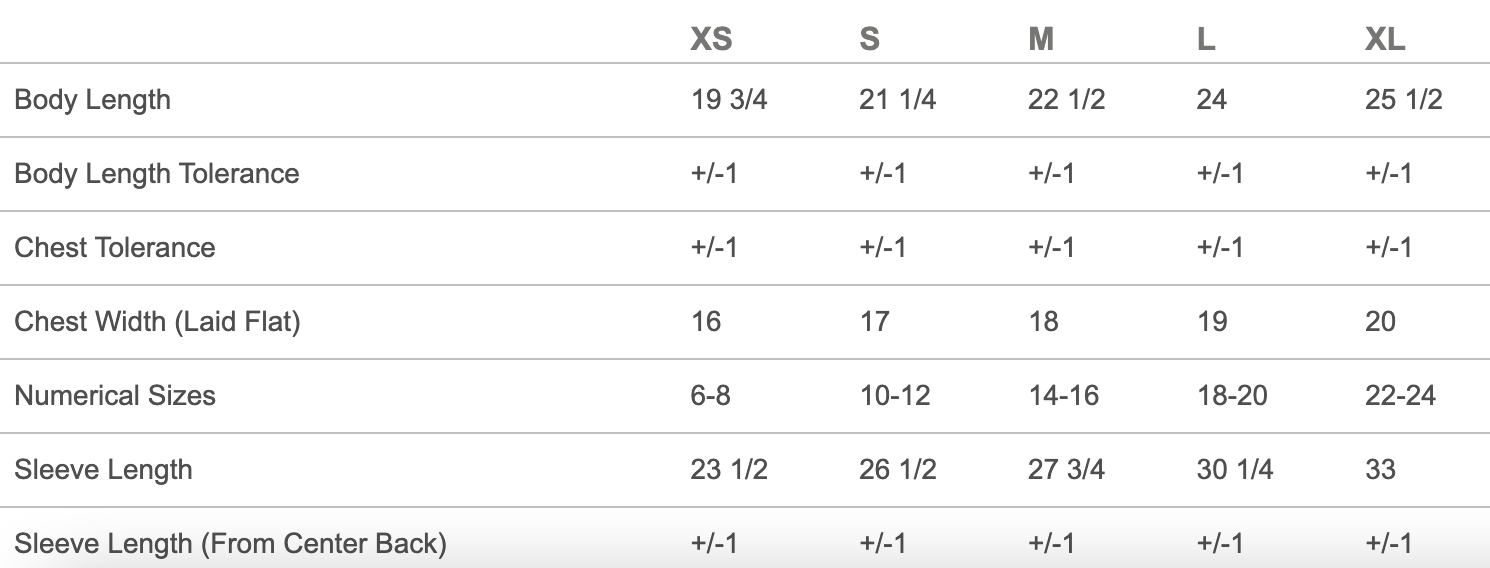Click the XL sleeve length value 33
The image size is (1490, 568).
pos(1380,470)
